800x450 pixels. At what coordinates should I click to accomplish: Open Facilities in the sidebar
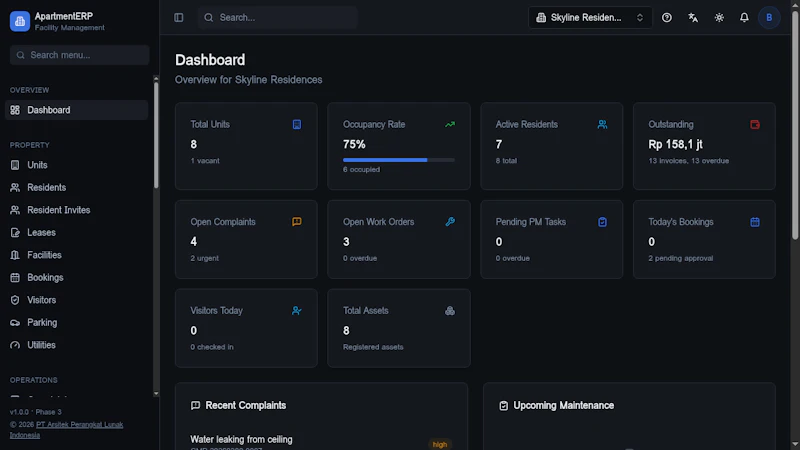(x=77, y=255)
